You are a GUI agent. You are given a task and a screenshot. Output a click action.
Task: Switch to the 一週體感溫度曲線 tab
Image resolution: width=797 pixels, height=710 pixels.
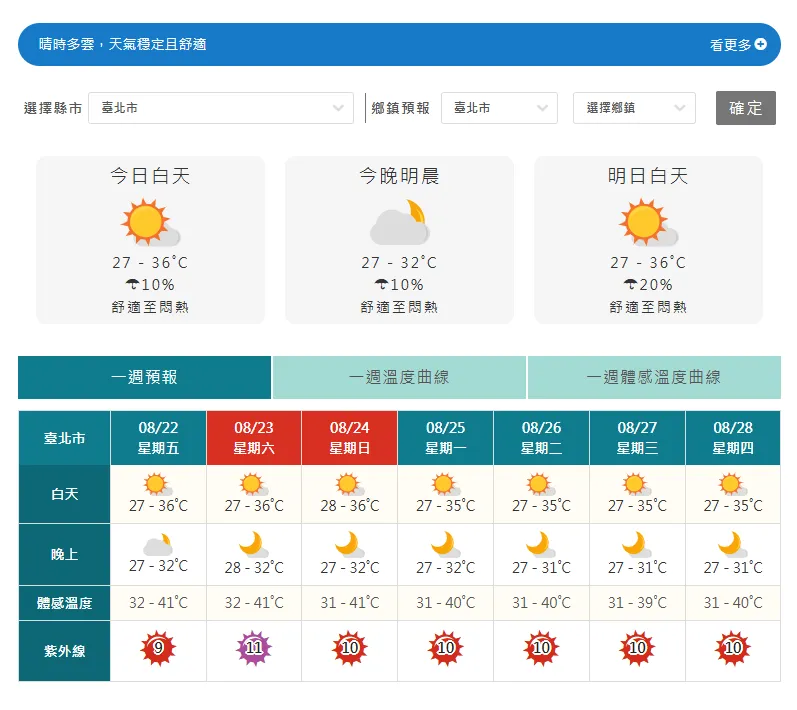click(654, 377)
